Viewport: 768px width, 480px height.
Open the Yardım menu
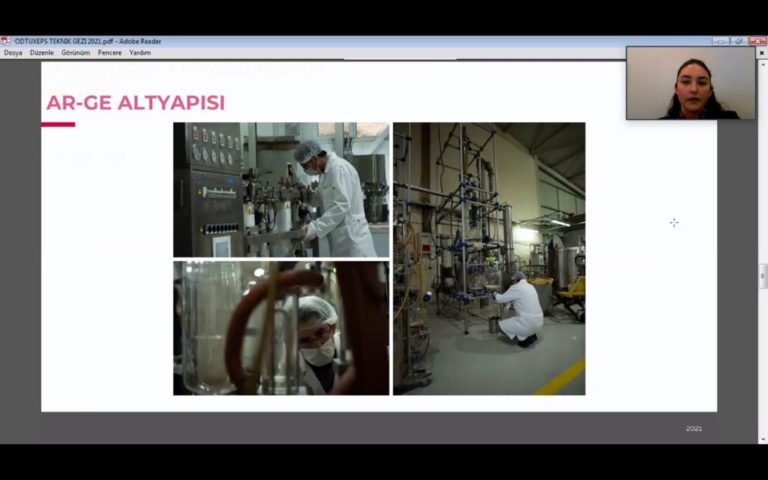(140, 52)
